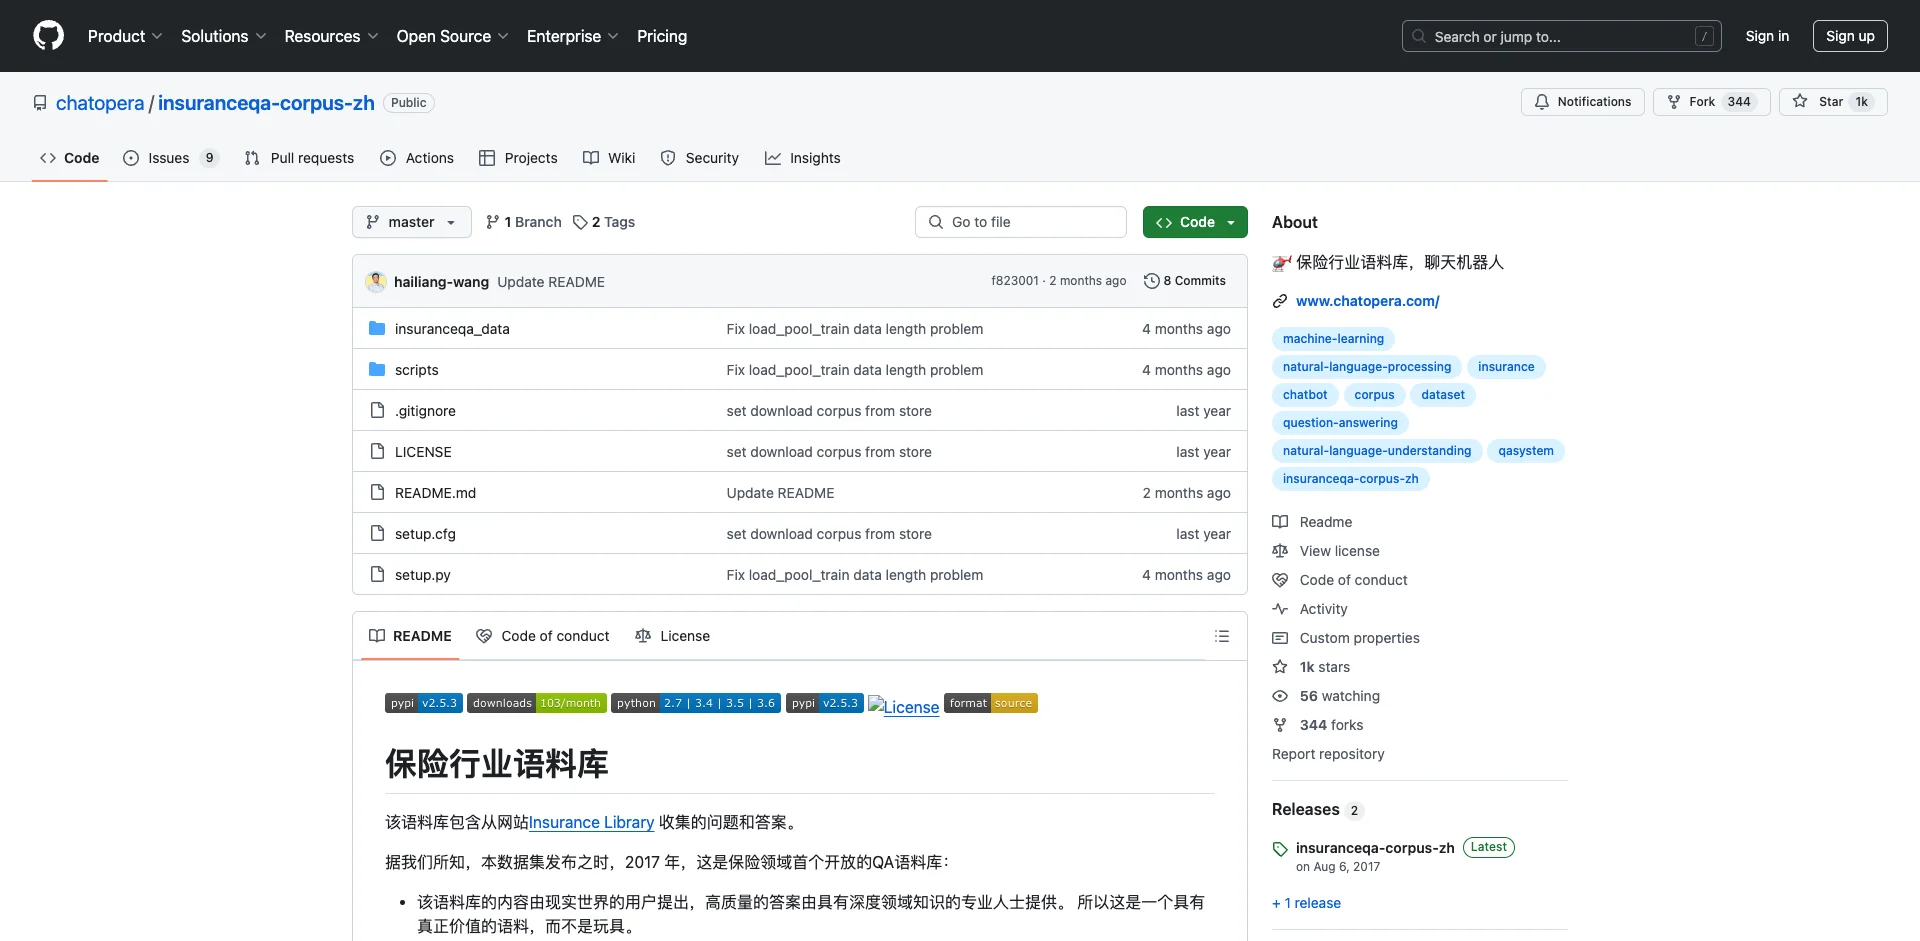
Task: Select the License tab in file viewer
Action: [x=672, y=636]
